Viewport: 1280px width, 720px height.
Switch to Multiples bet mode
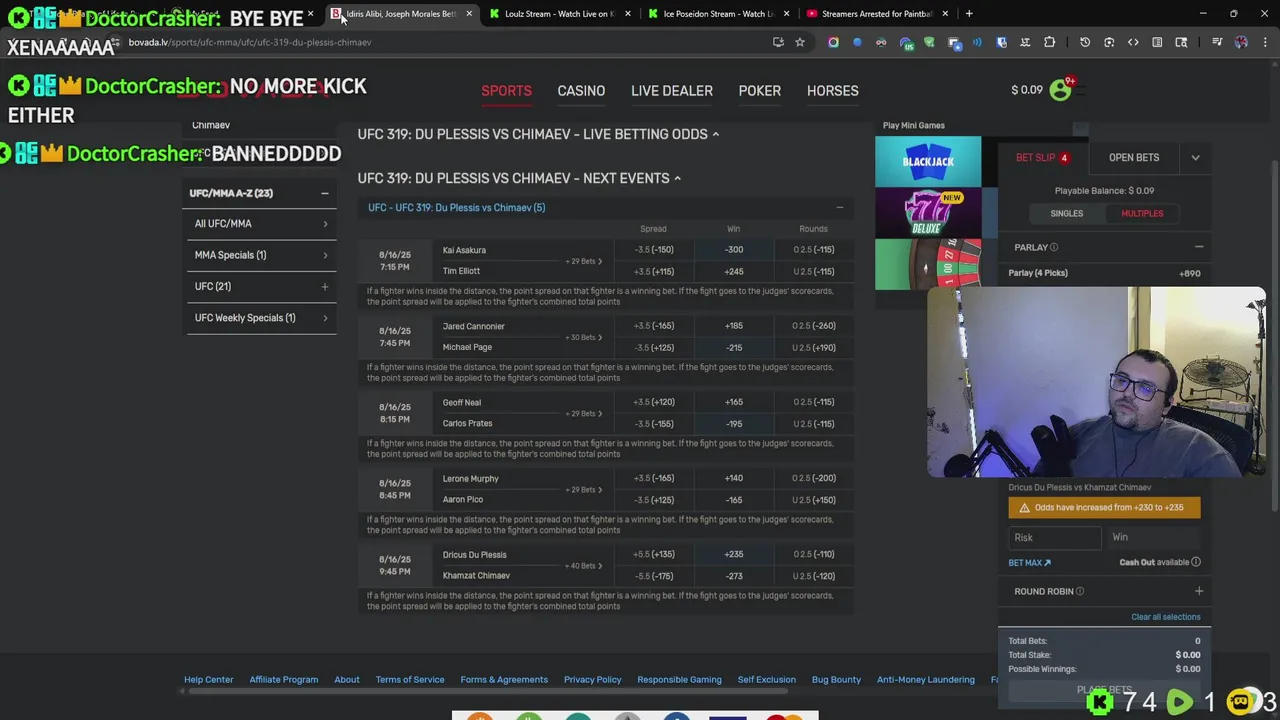tap(1142, 213)
